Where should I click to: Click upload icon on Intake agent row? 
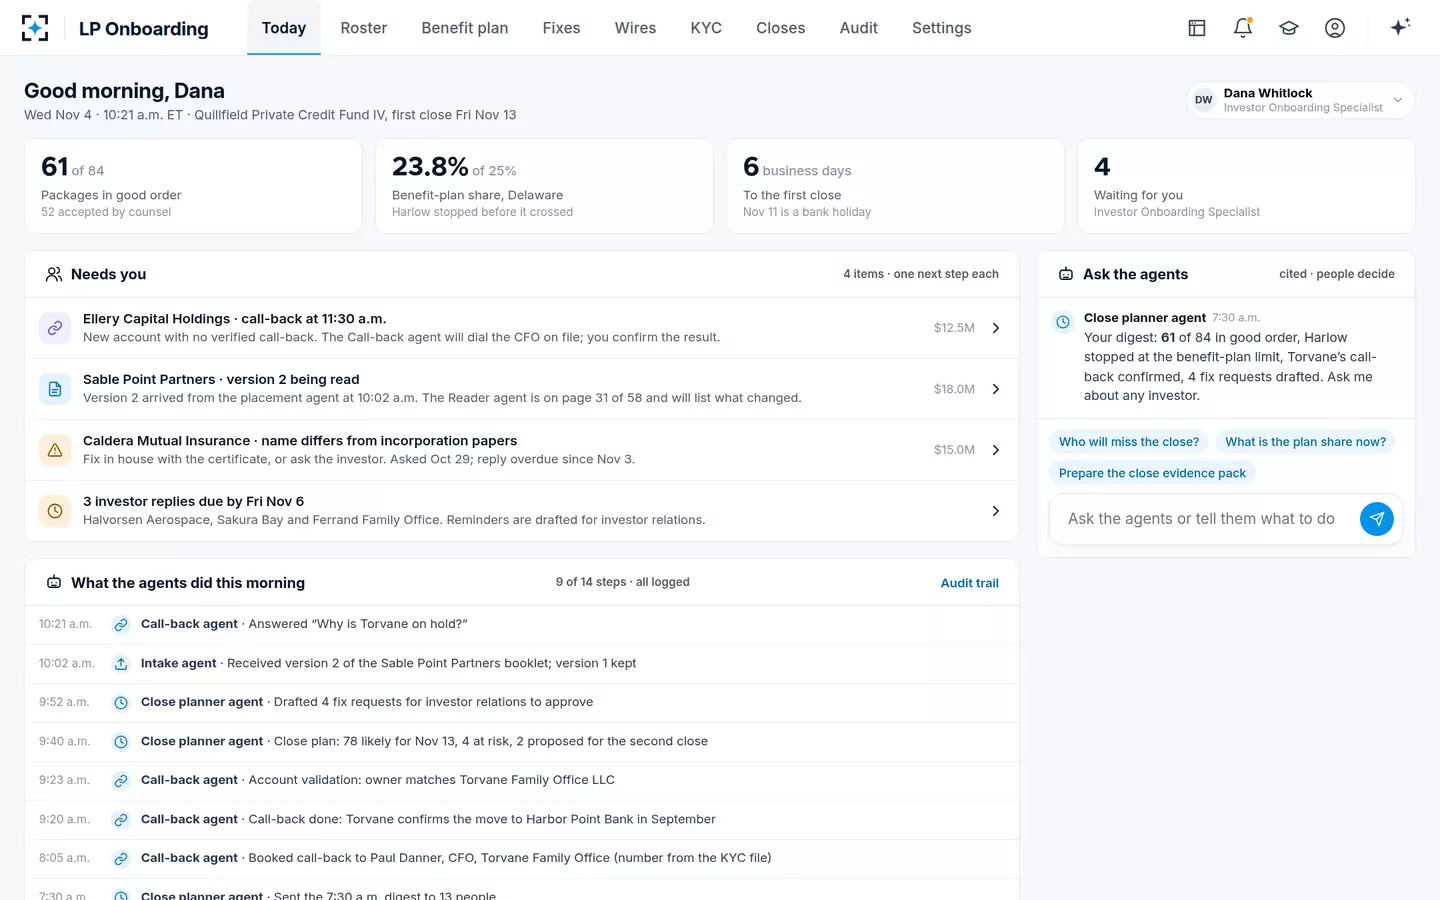coord(121,664)
